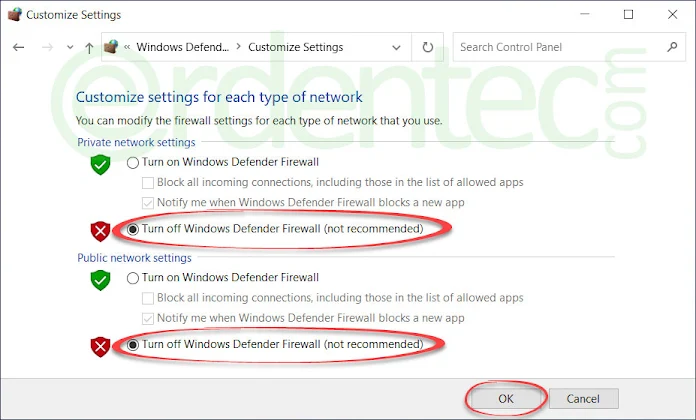
Task: Click the Control Panel icon in address bar
Action: coord(111,47)
